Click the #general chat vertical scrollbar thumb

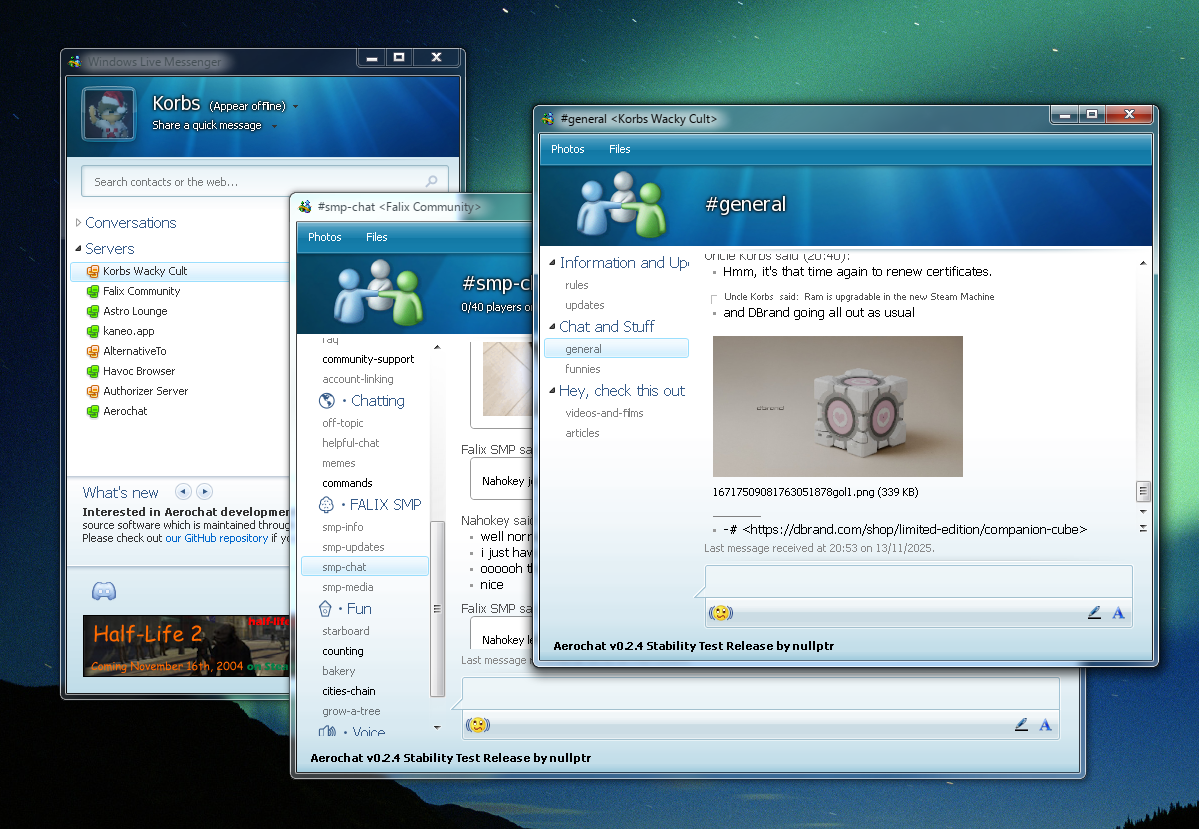1143,491
